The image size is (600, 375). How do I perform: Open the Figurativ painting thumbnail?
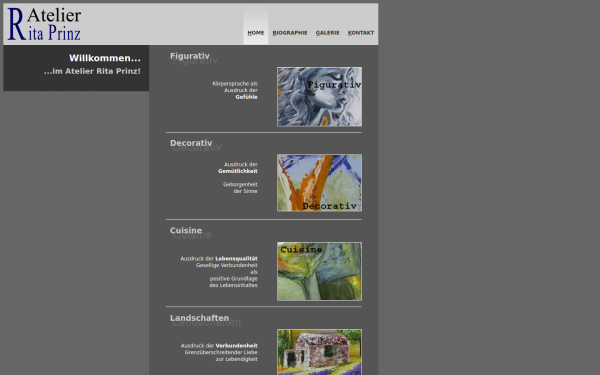pyautogui.click(x=320, y=97)
